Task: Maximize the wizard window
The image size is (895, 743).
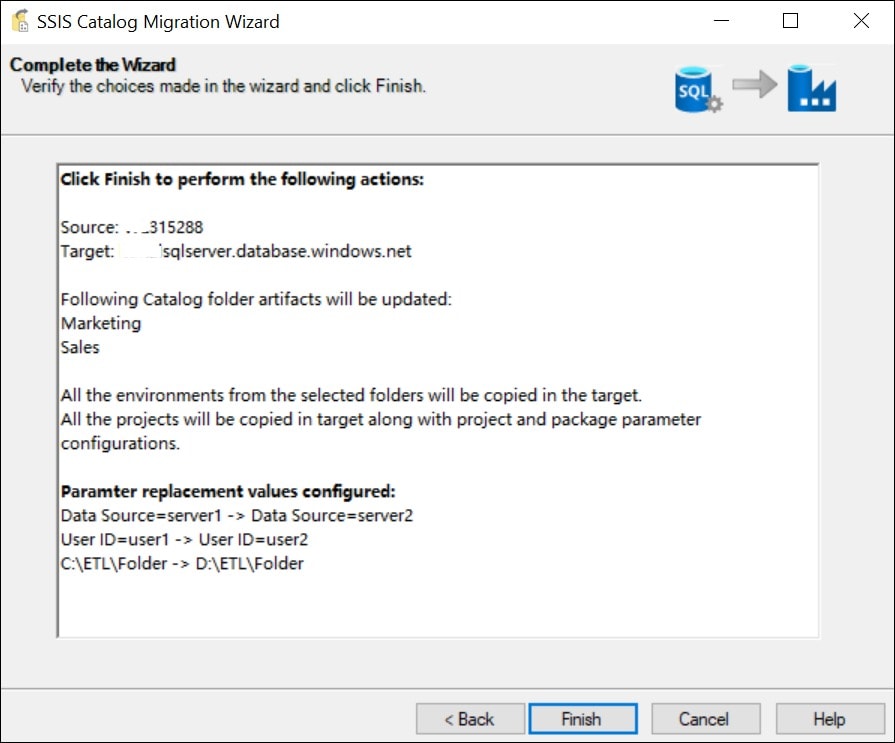Action: coord(790,21)
